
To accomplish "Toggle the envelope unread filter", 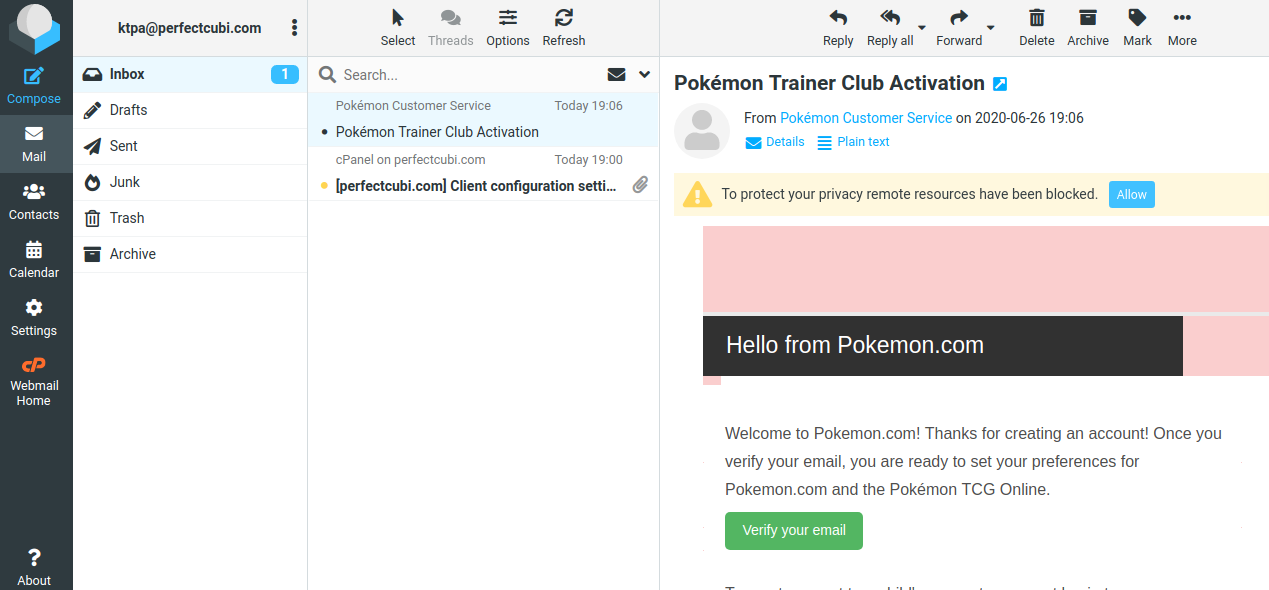I will click(x=616, y=75).
